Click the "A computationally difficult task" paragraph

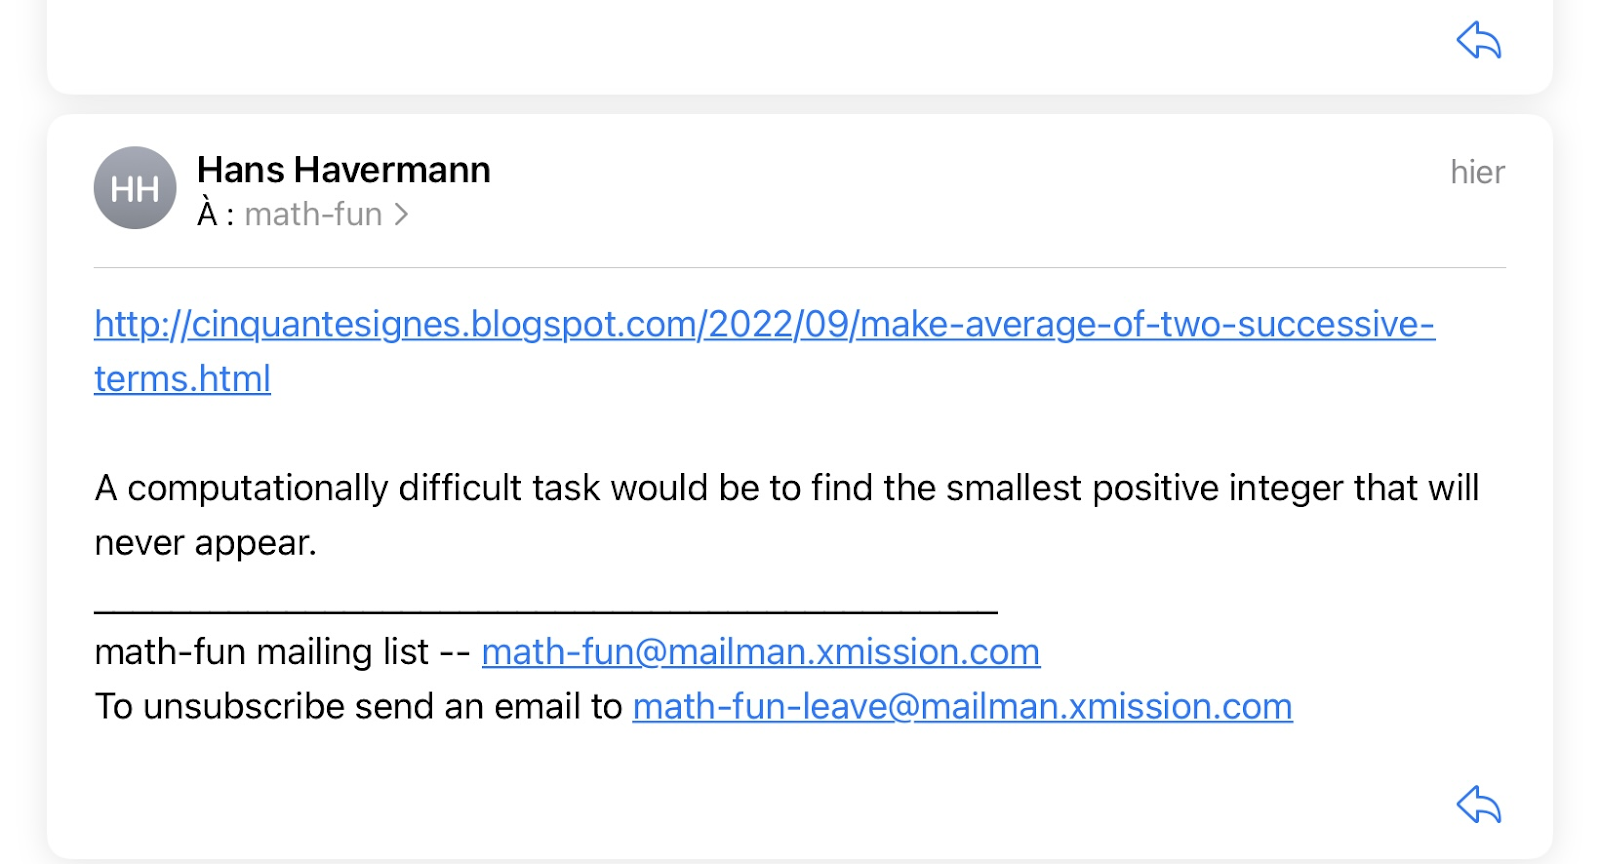point(787,515)
